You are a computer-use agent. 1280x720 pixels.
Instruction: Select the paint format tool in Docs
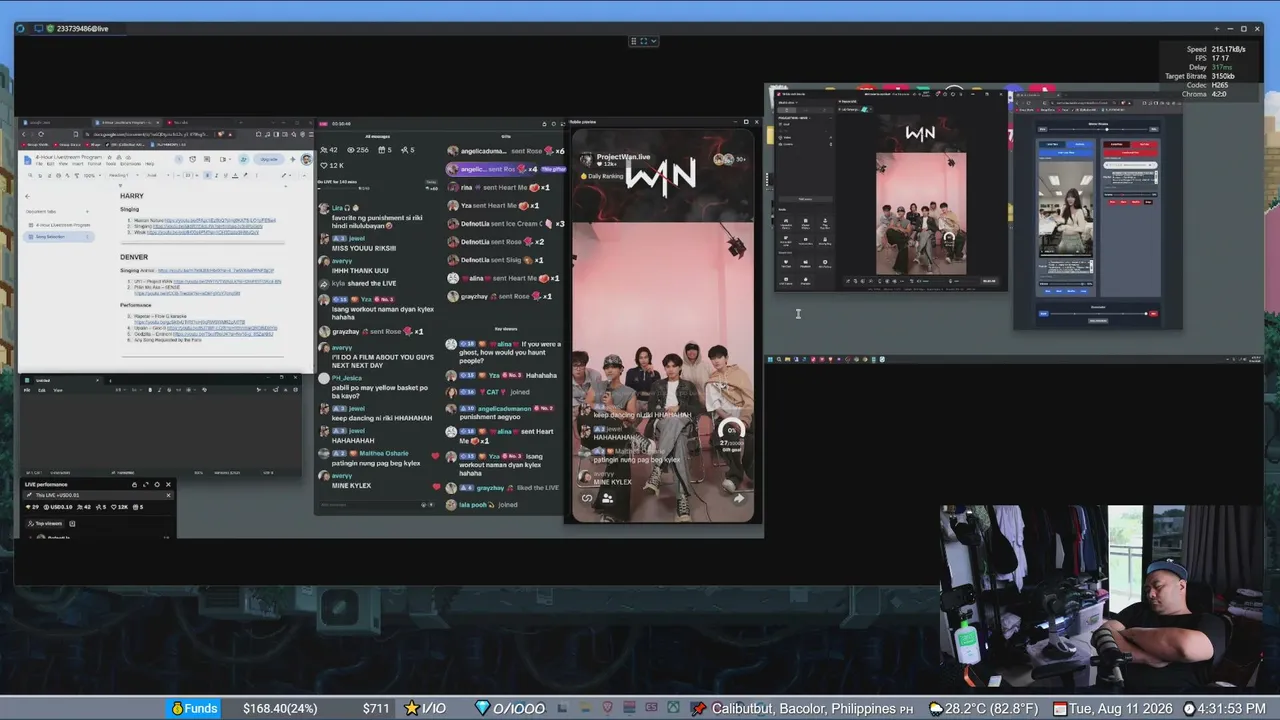[x=77, y=176]
